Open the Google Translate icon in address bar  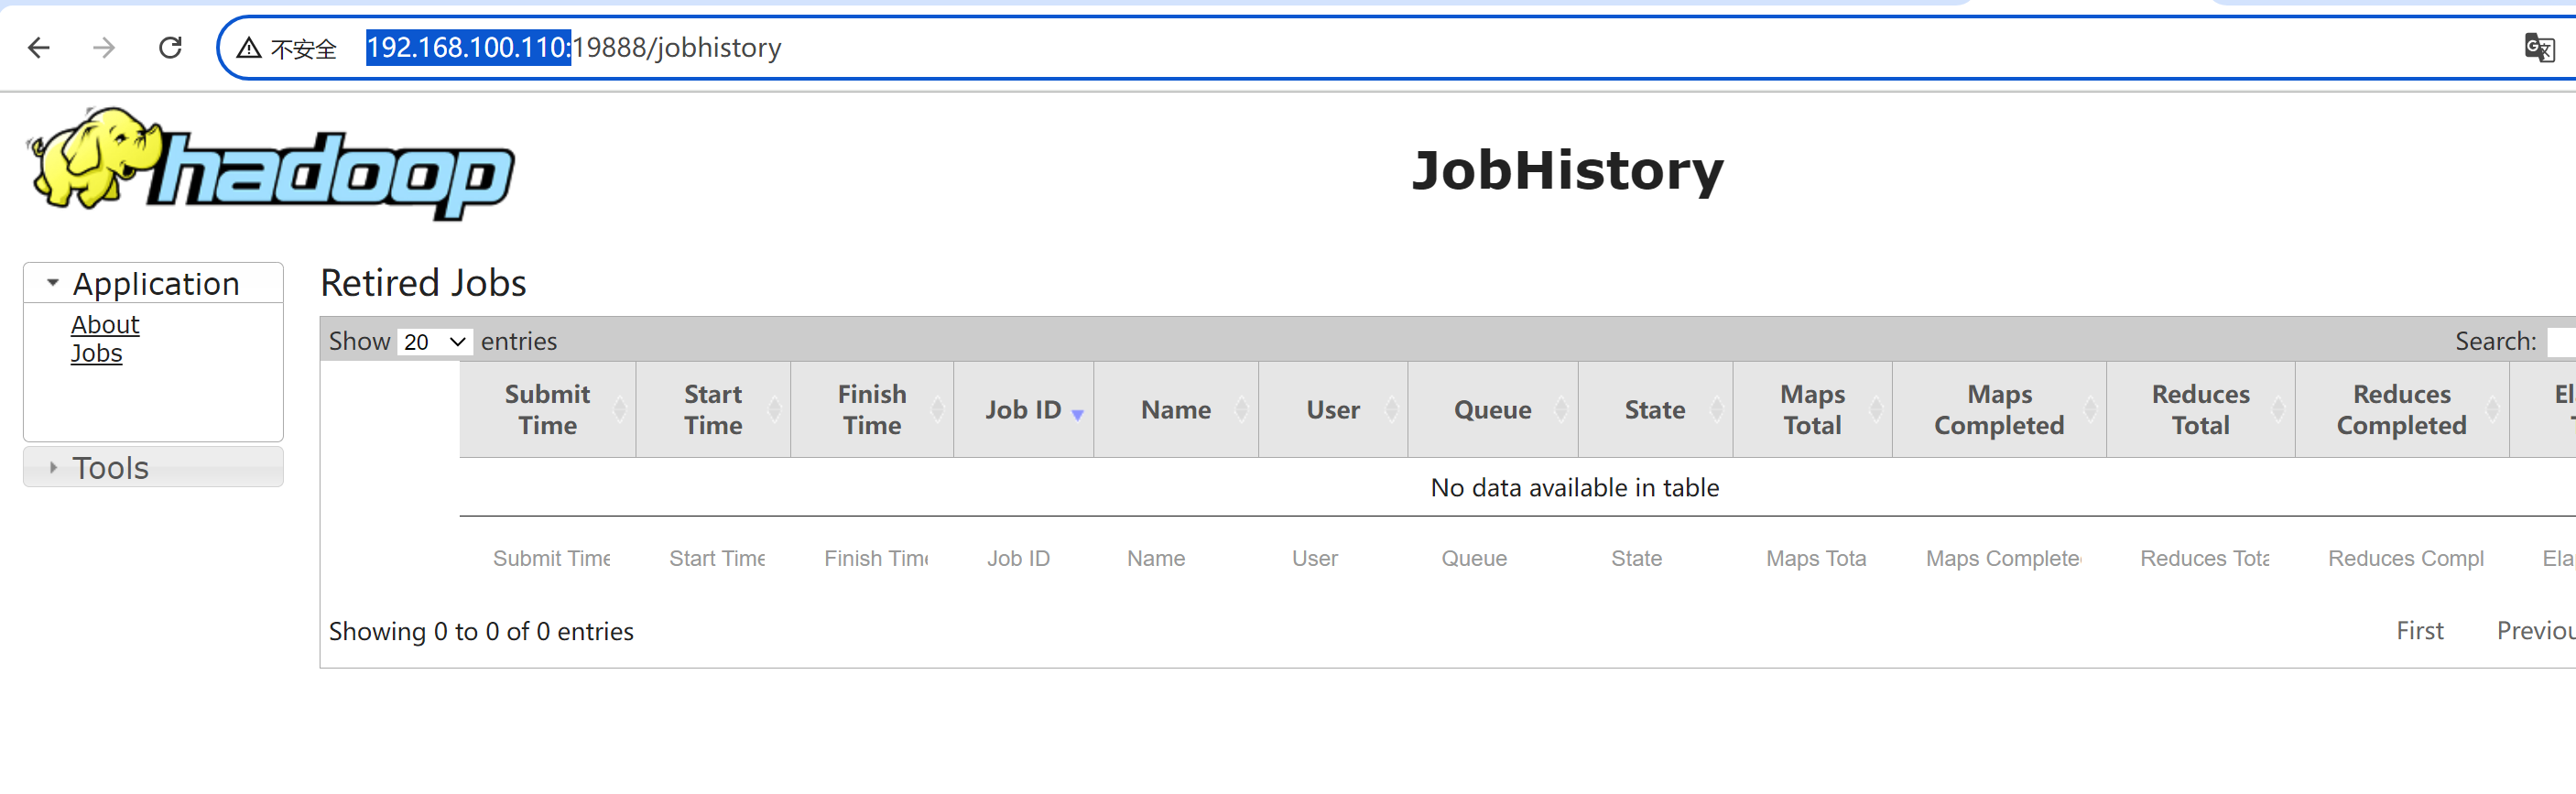[x=2539, y=47]
